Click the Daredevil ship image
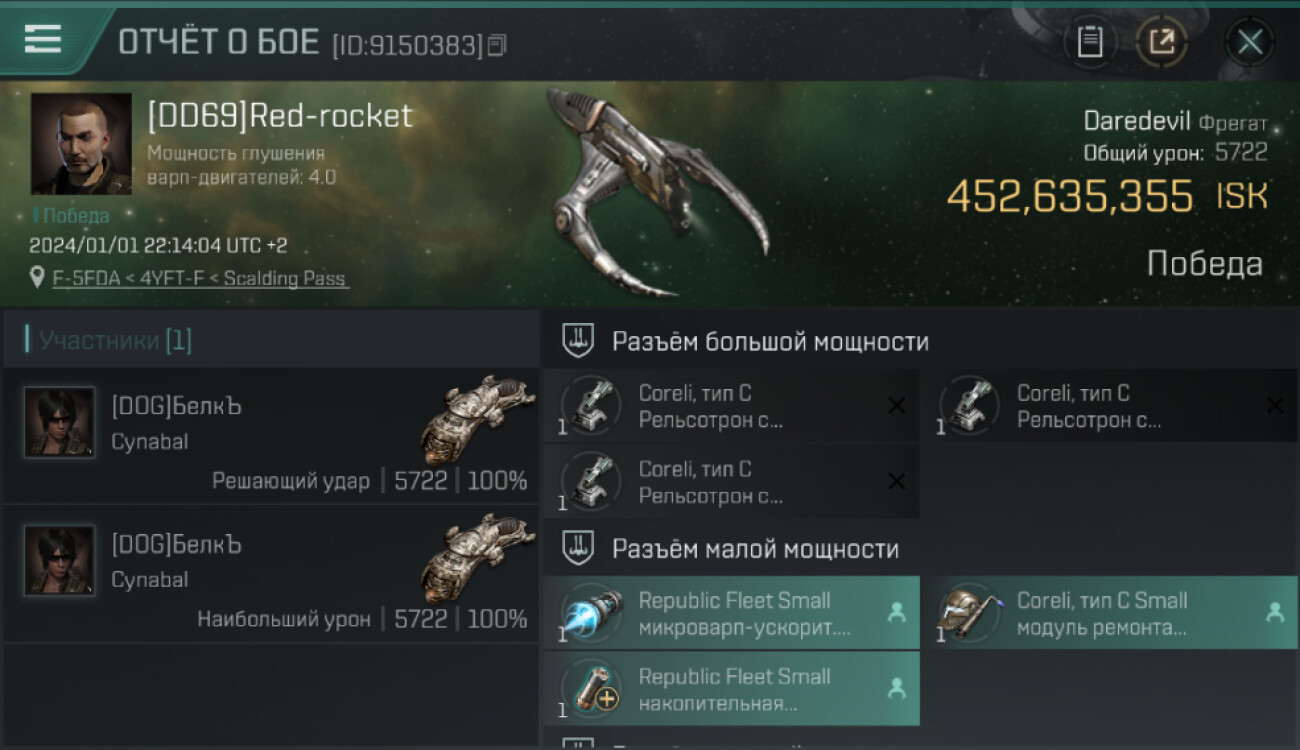 (655, 192)
